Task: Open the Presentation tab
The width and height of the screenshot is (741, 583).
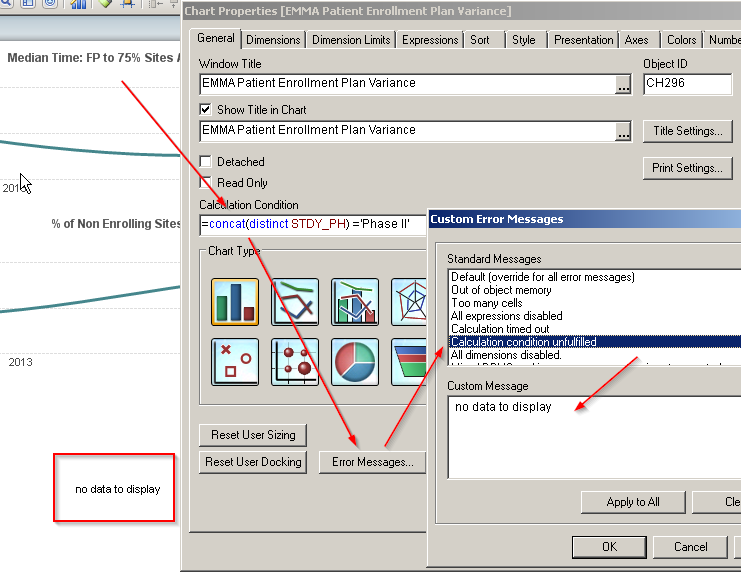Action: tap(583, 40)
